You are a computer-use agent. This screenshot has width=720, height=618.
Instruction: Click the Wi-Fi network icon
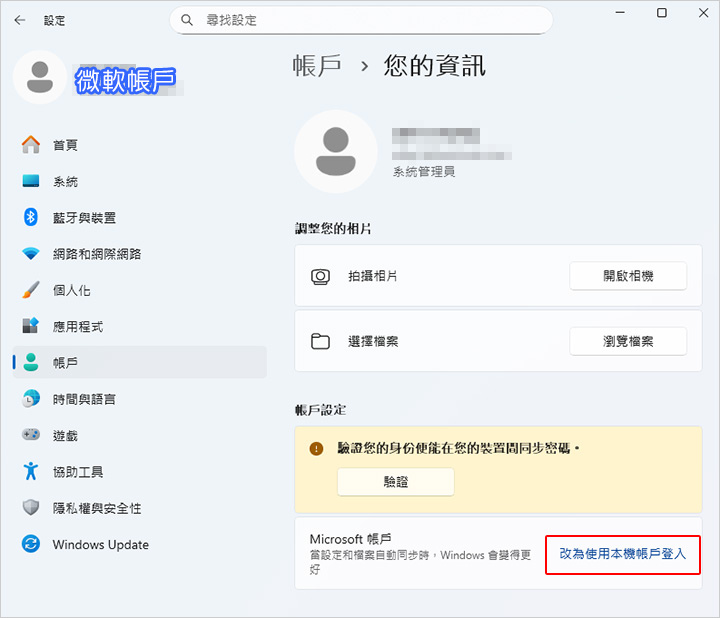click(31, 253)
